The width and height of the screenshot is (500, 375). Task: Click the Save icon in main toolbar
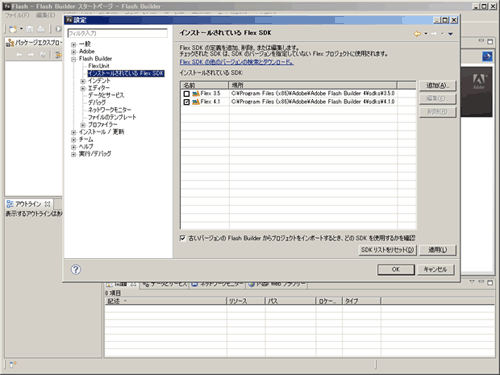point(30,29)
